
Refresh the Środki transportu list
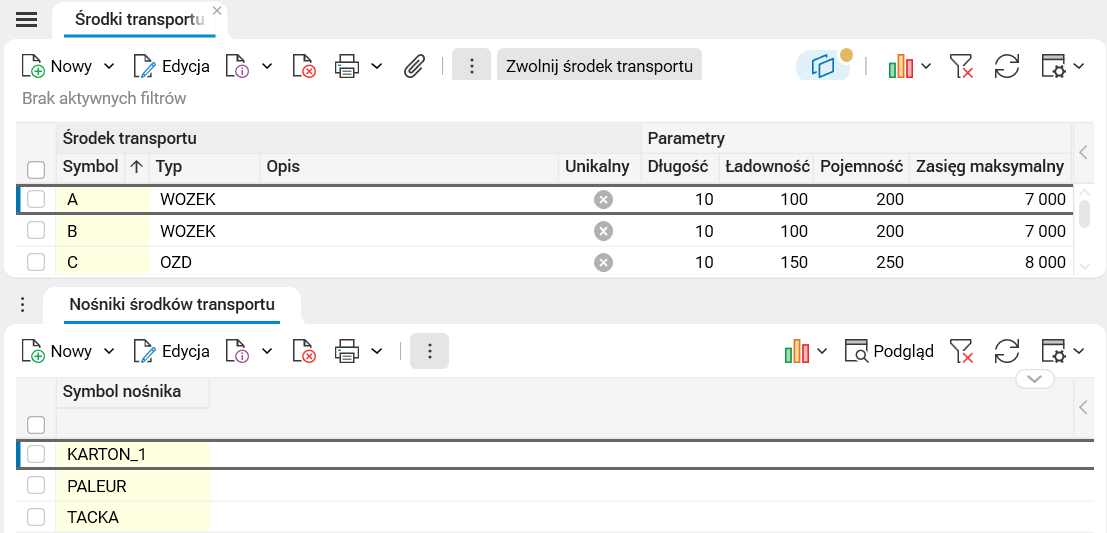click(x=1006, y=66)
